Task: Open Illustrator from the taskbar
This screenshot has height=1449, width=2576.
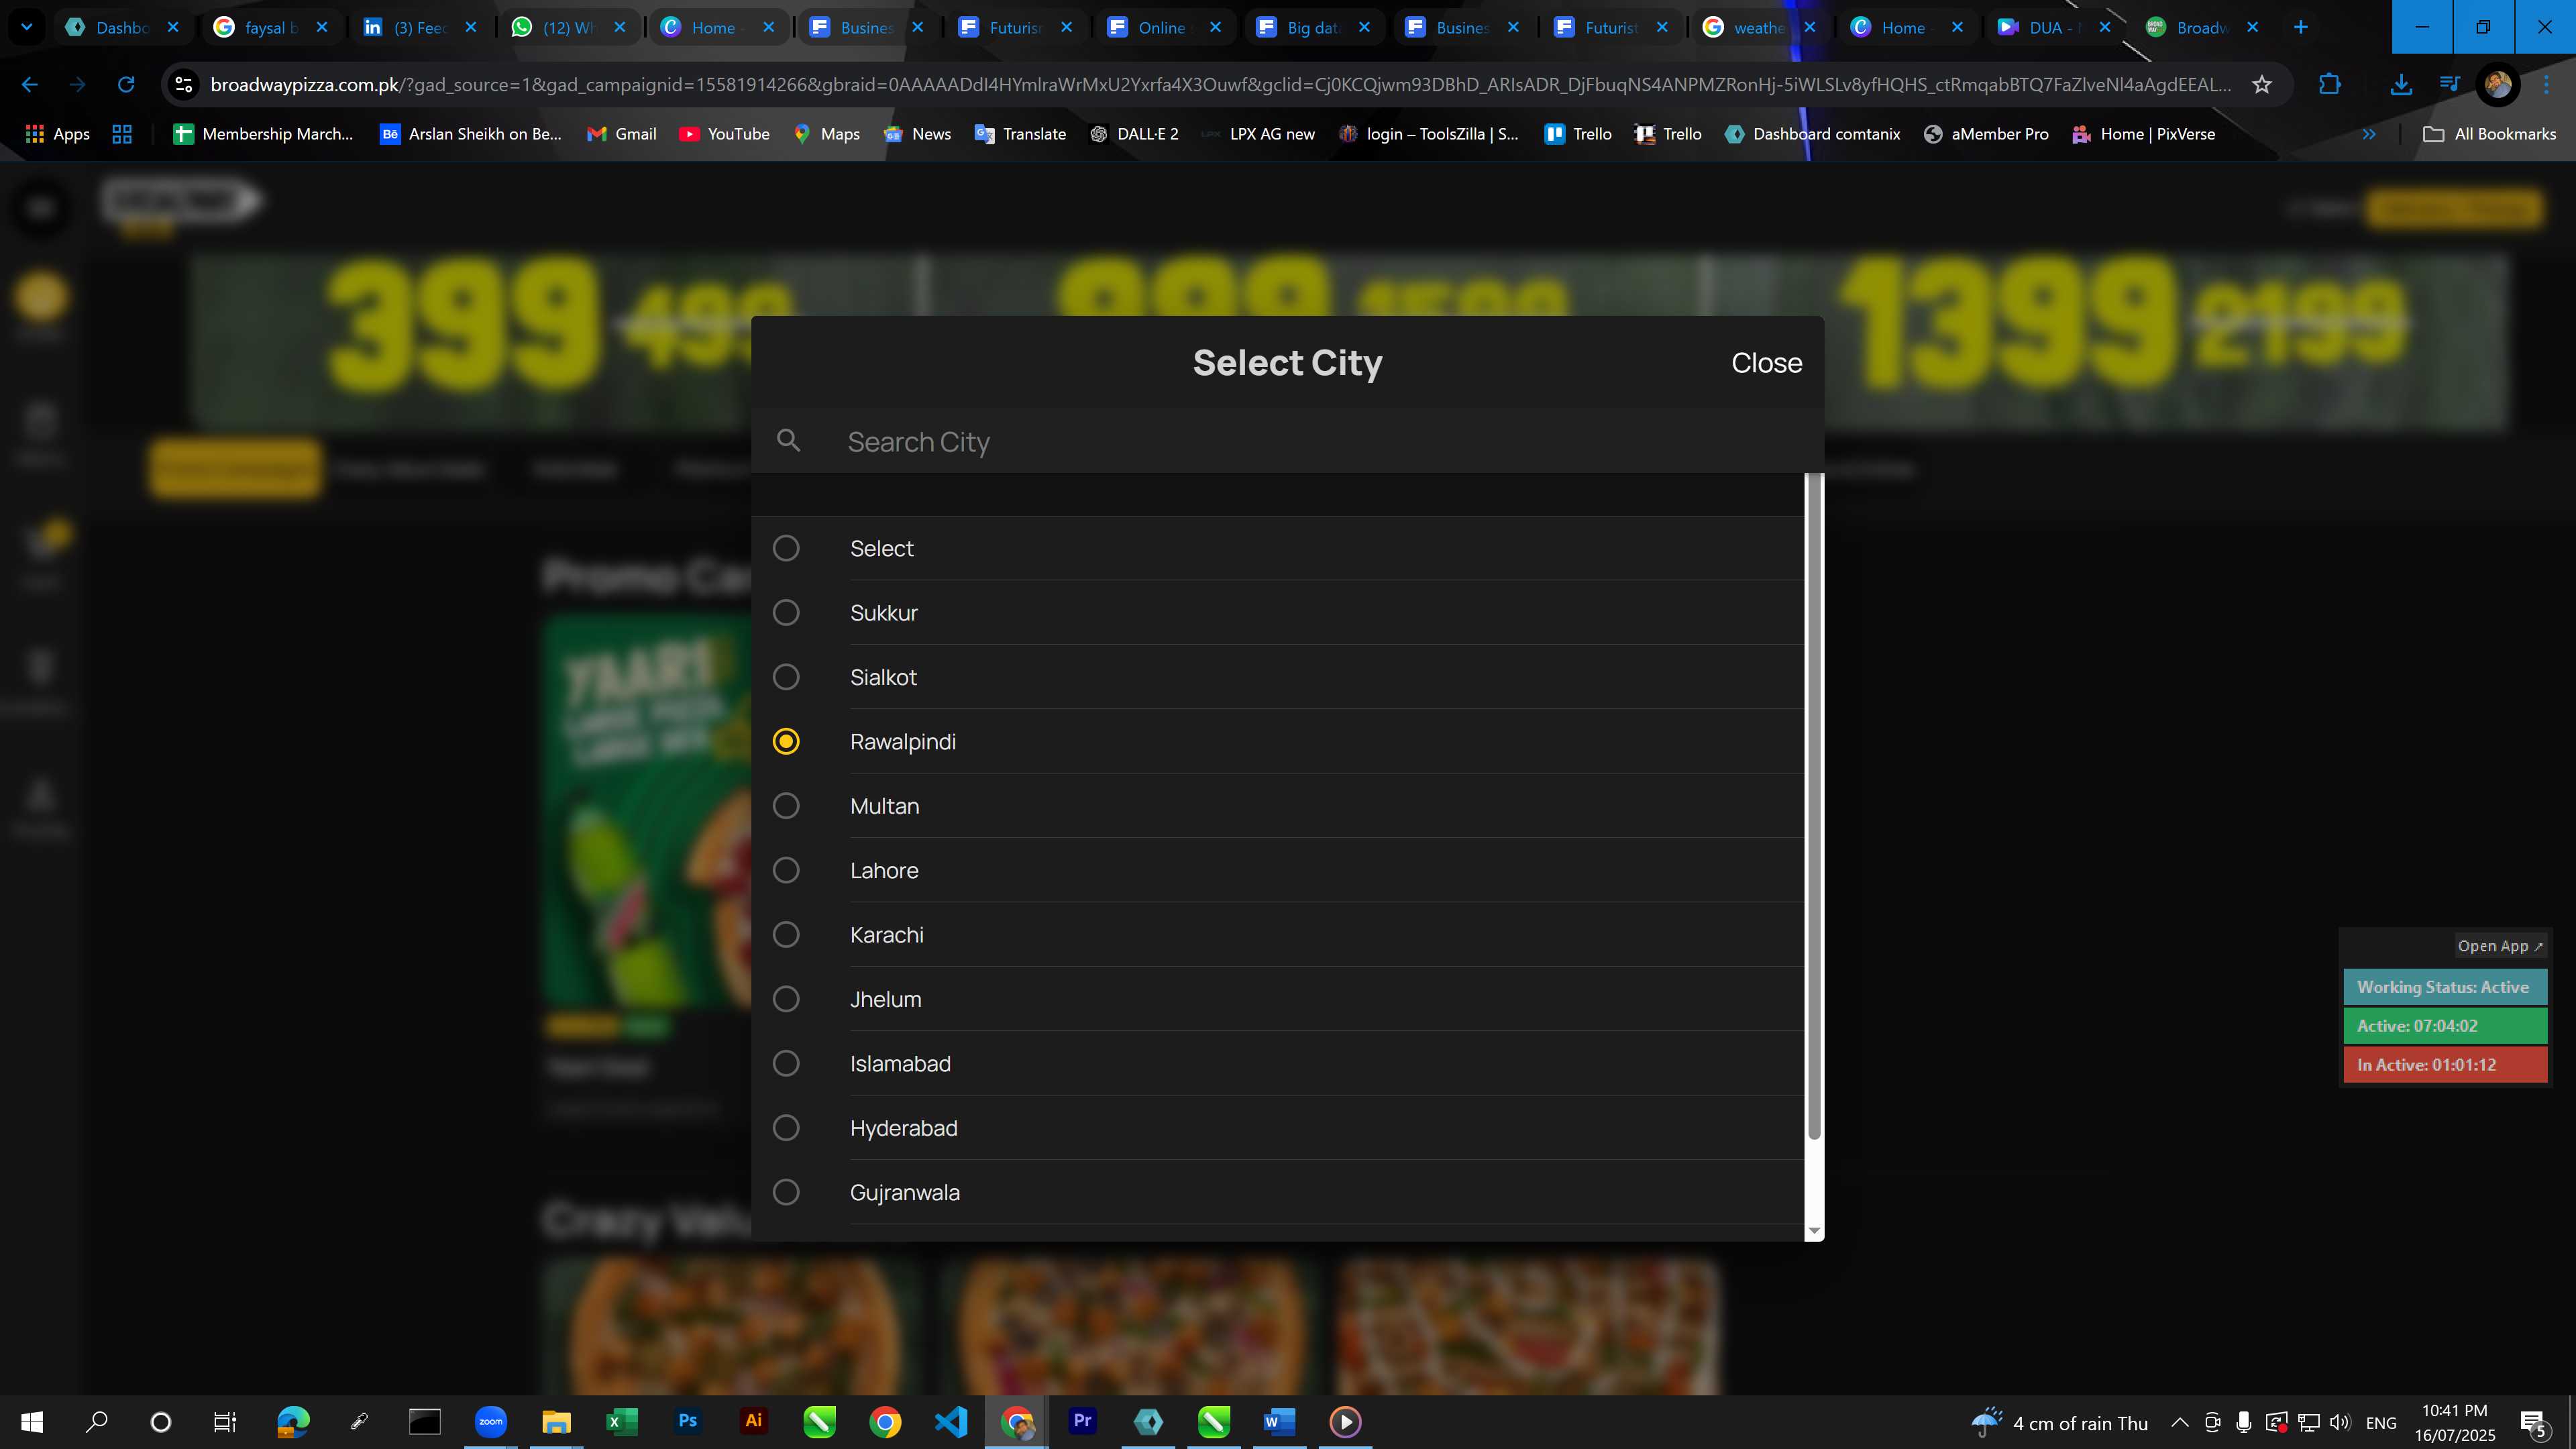Action: [x=754, y=1421]
